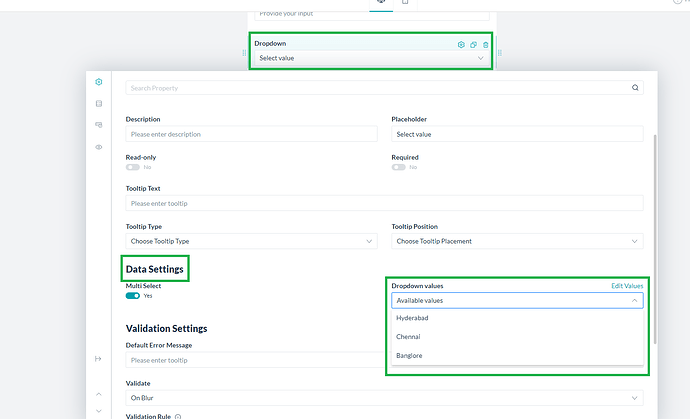Open the visibility eye icon in sidebar
Viewport: 690px width, 419px height.
click(x=98, y=147)
